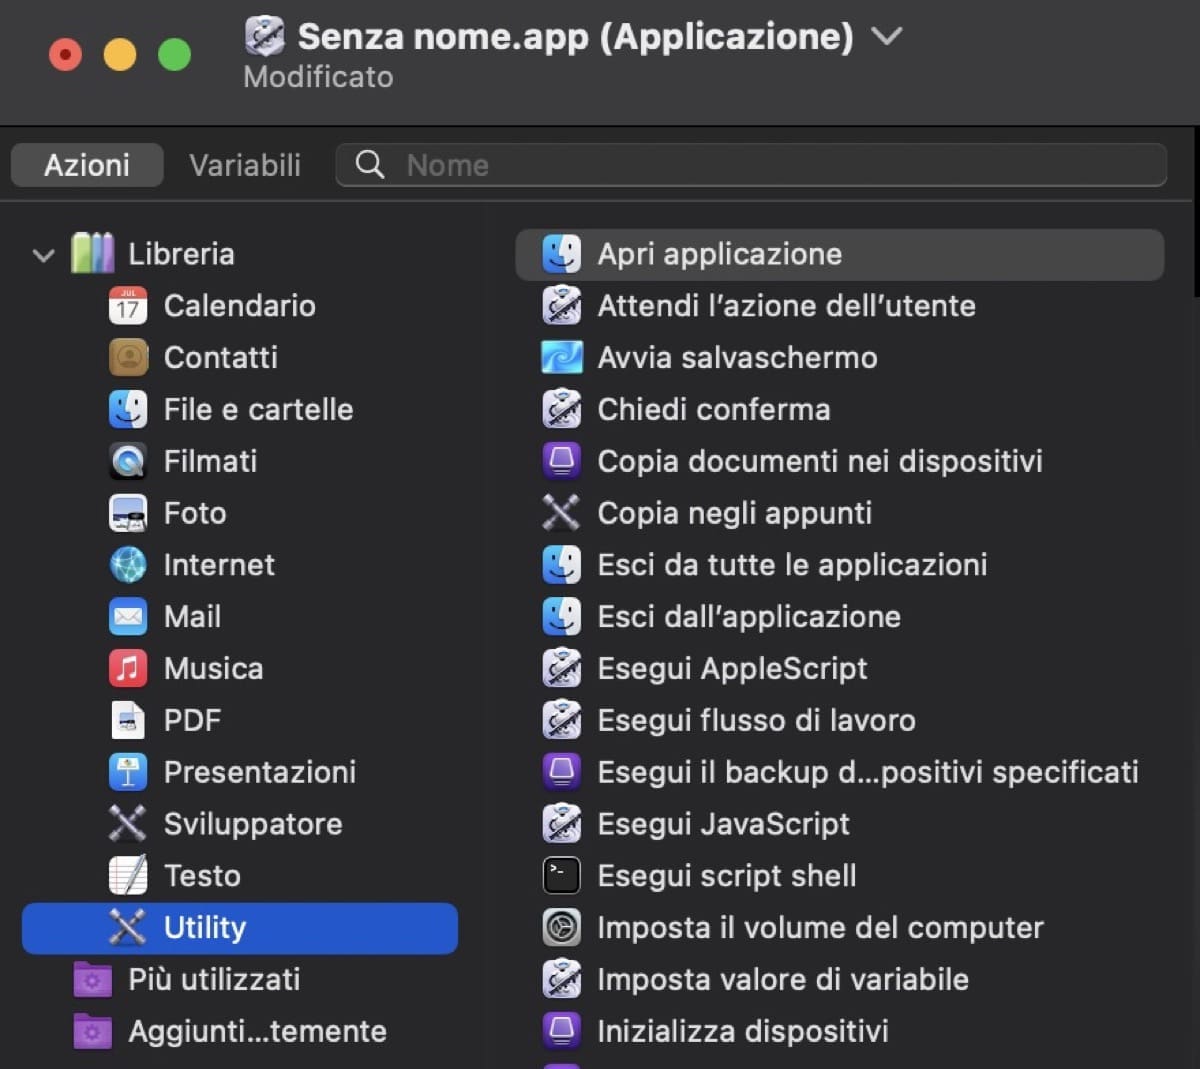Open the document title dropdown arrow

(x=886, y=36)
